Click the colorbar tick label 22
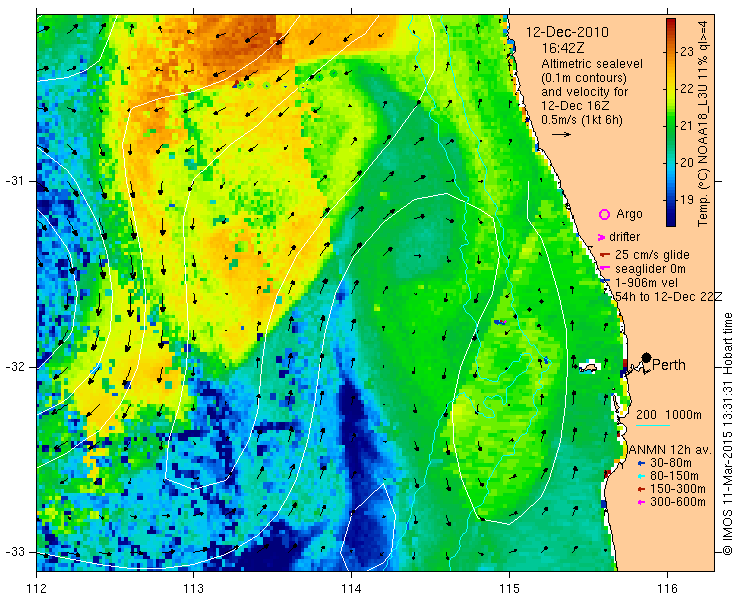Screen dimensions: 740x600 point(687,89)
